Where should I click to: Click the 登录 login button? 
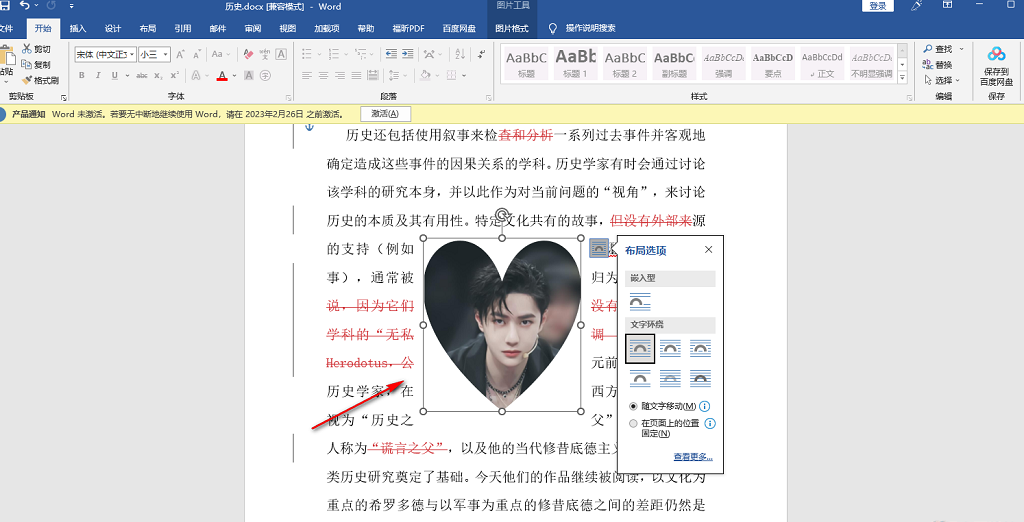coord(878,6)
